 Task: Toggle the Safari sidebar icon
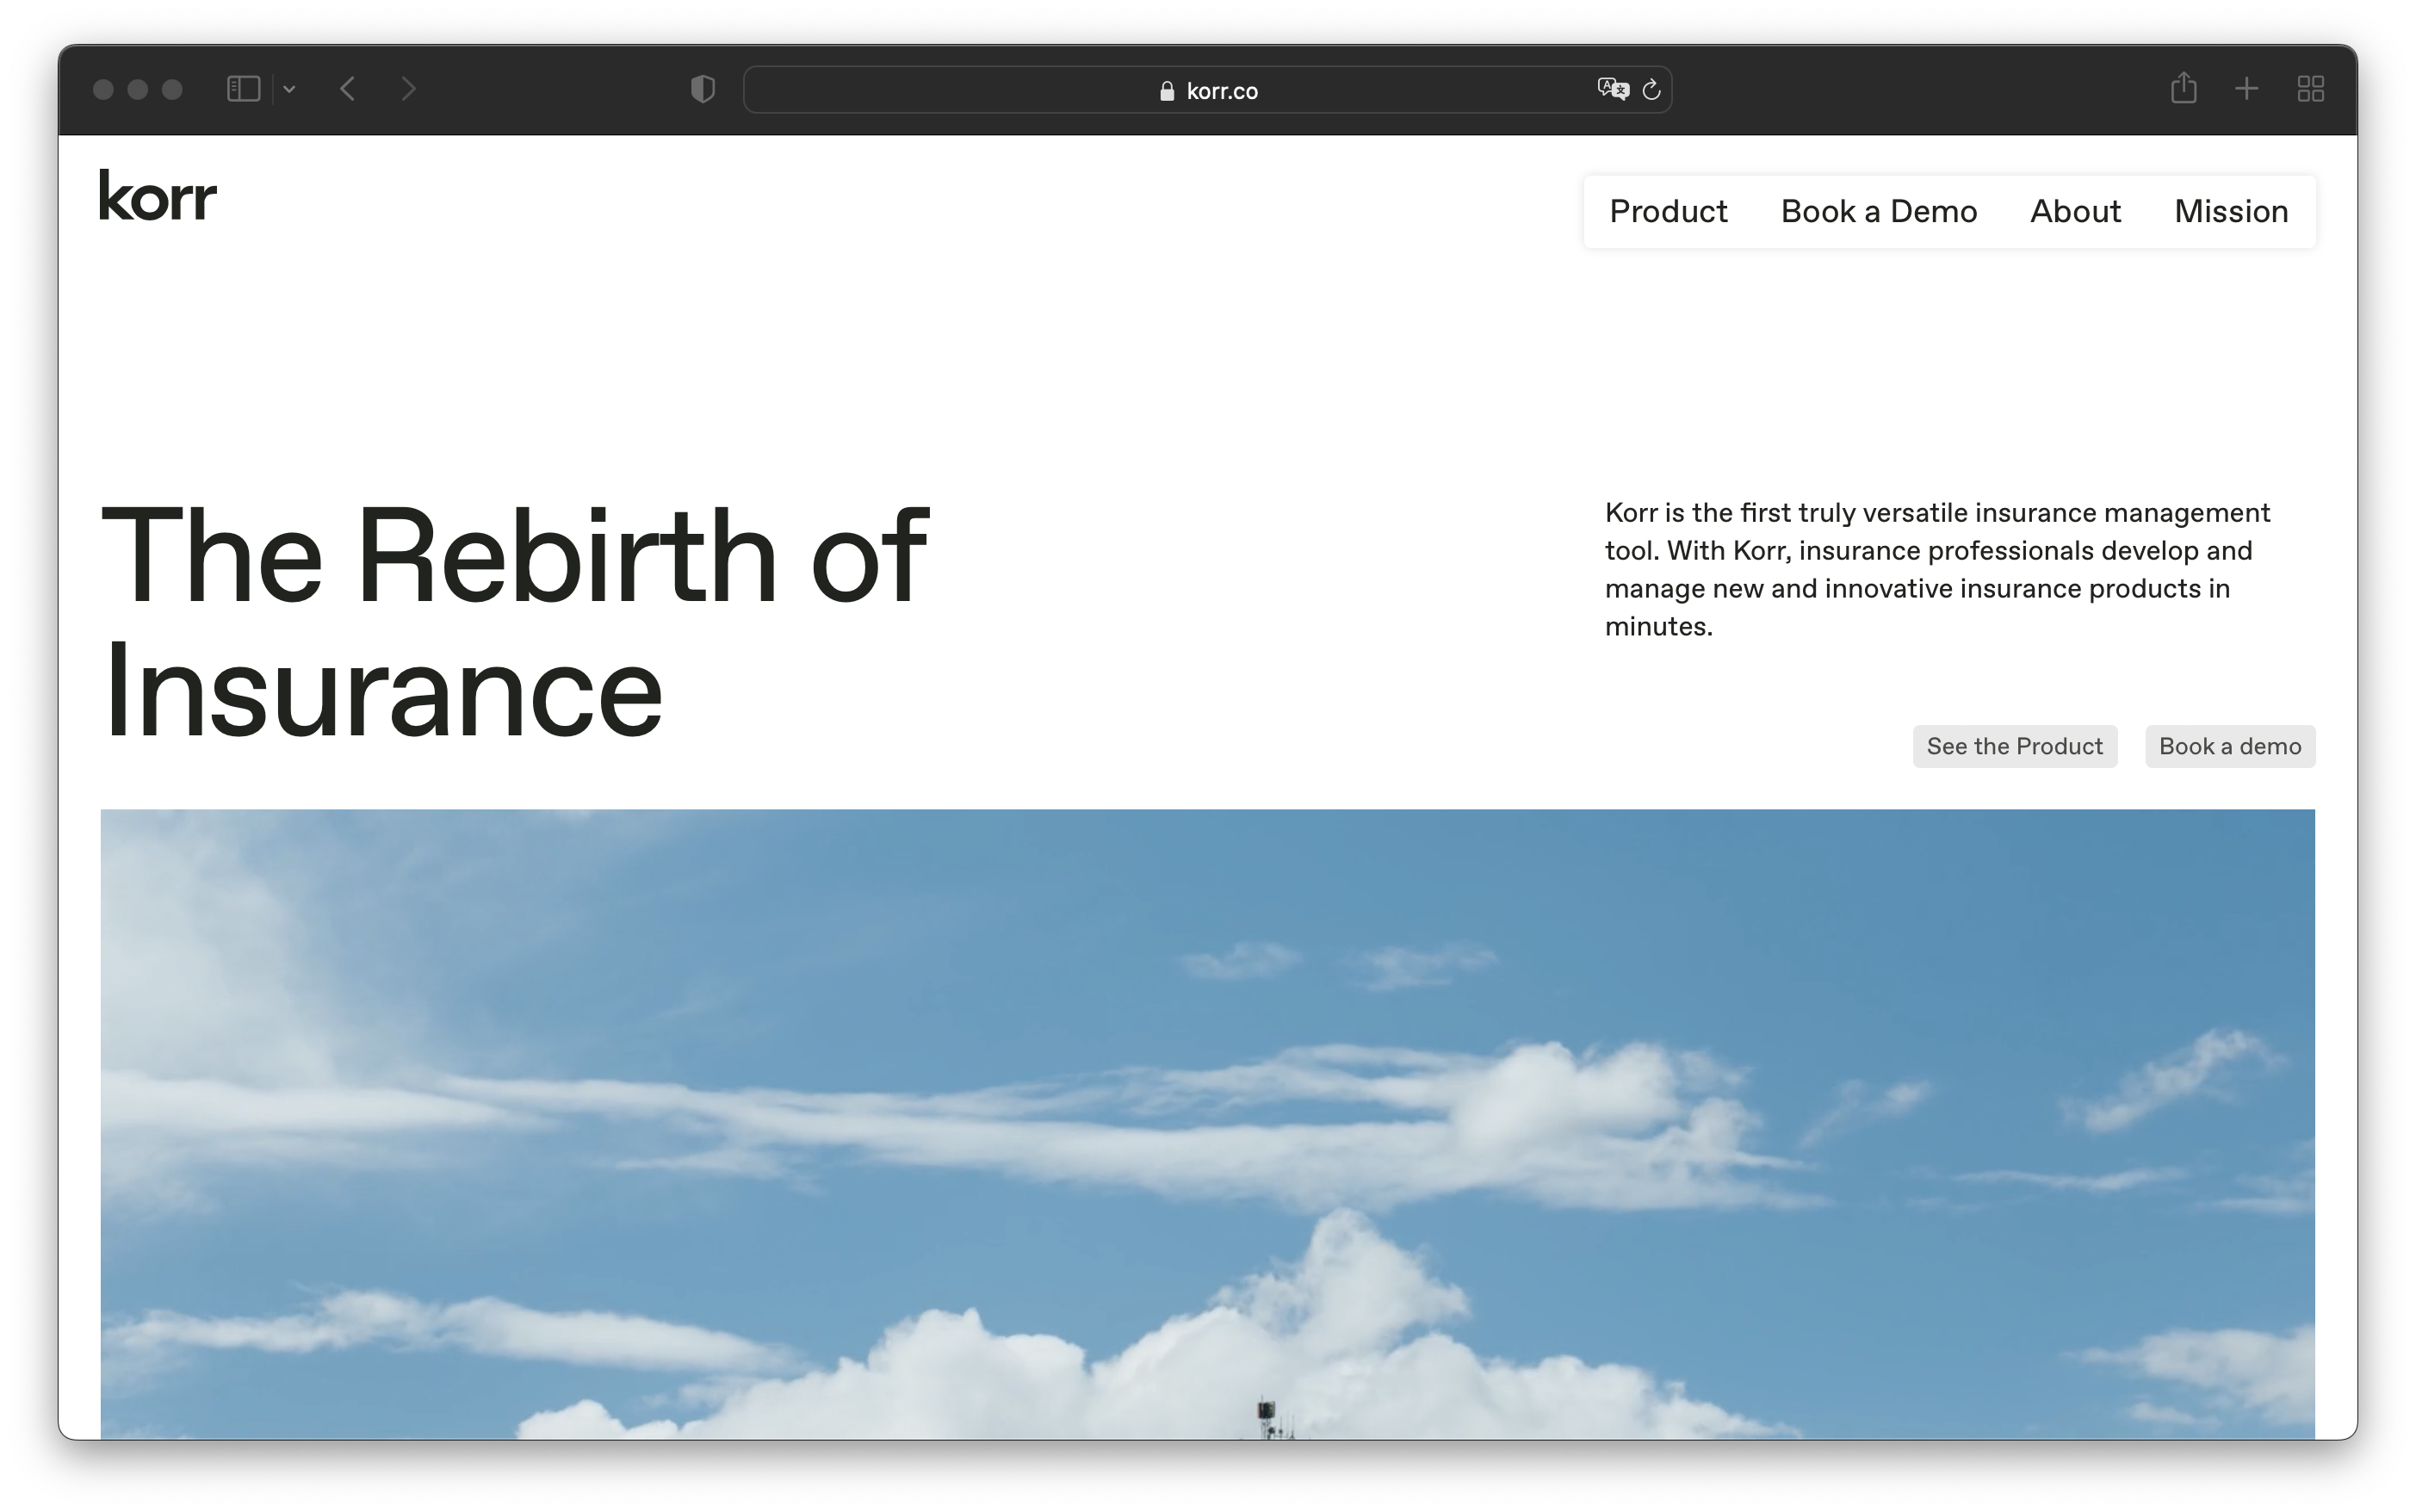point(243,89)
